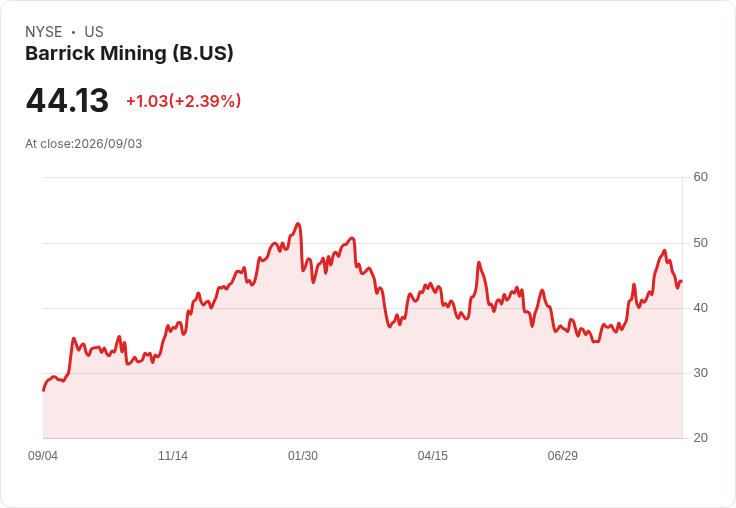Click the chart line's starting point at 09/04
Viewport: 736px width, 508px height.
(x=44, y=390)
